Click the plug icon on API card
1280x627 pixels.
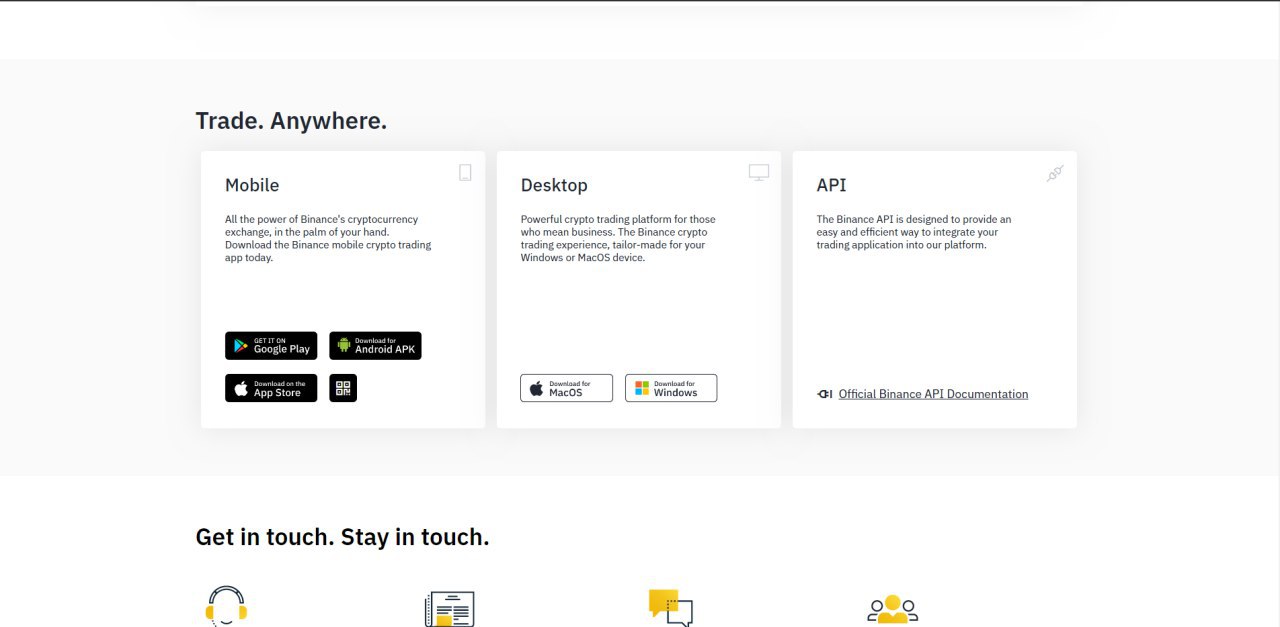1055,173
